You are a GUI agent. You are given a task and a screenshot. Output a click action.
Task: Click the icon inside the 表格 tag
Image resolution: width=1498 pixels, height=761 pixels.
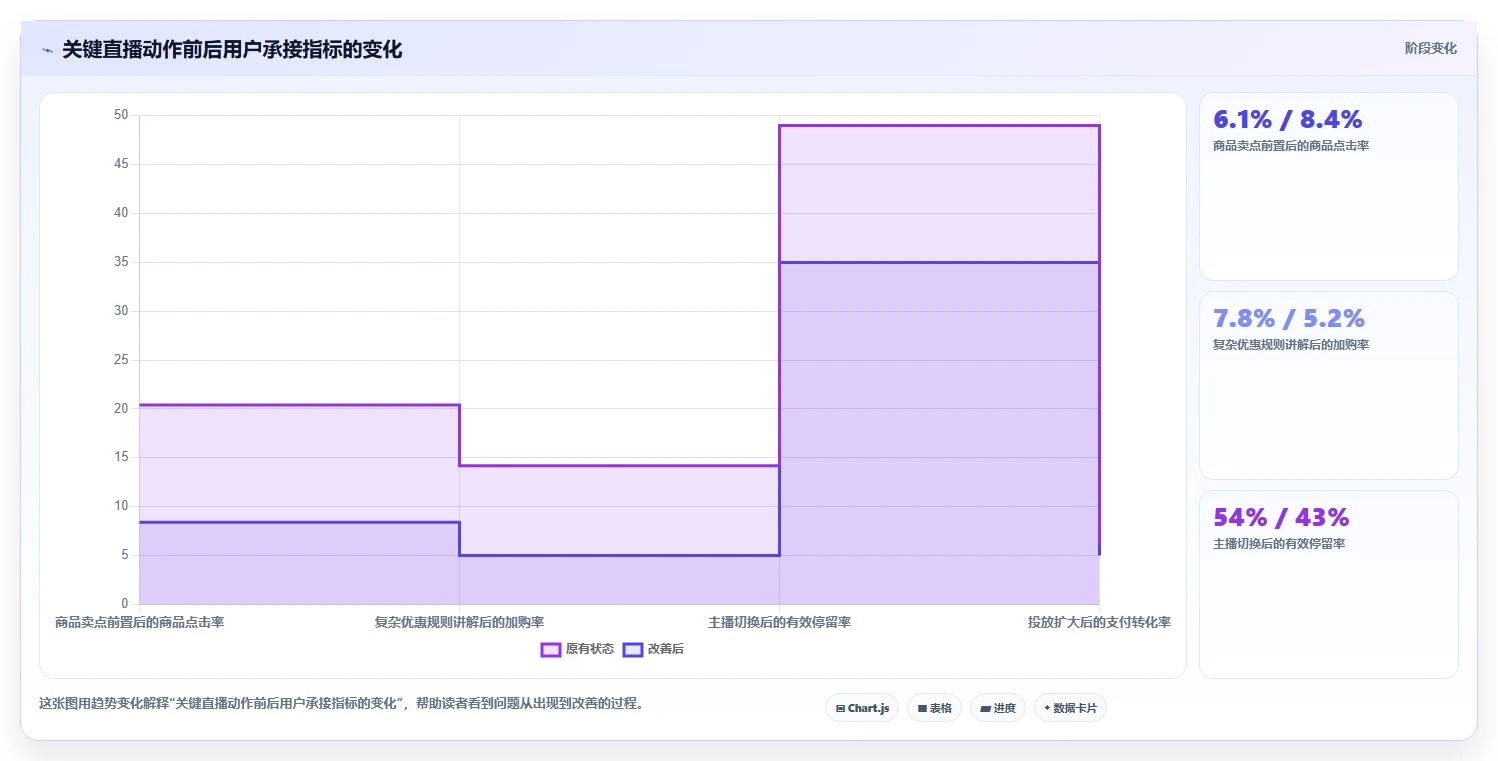[922, 708]
